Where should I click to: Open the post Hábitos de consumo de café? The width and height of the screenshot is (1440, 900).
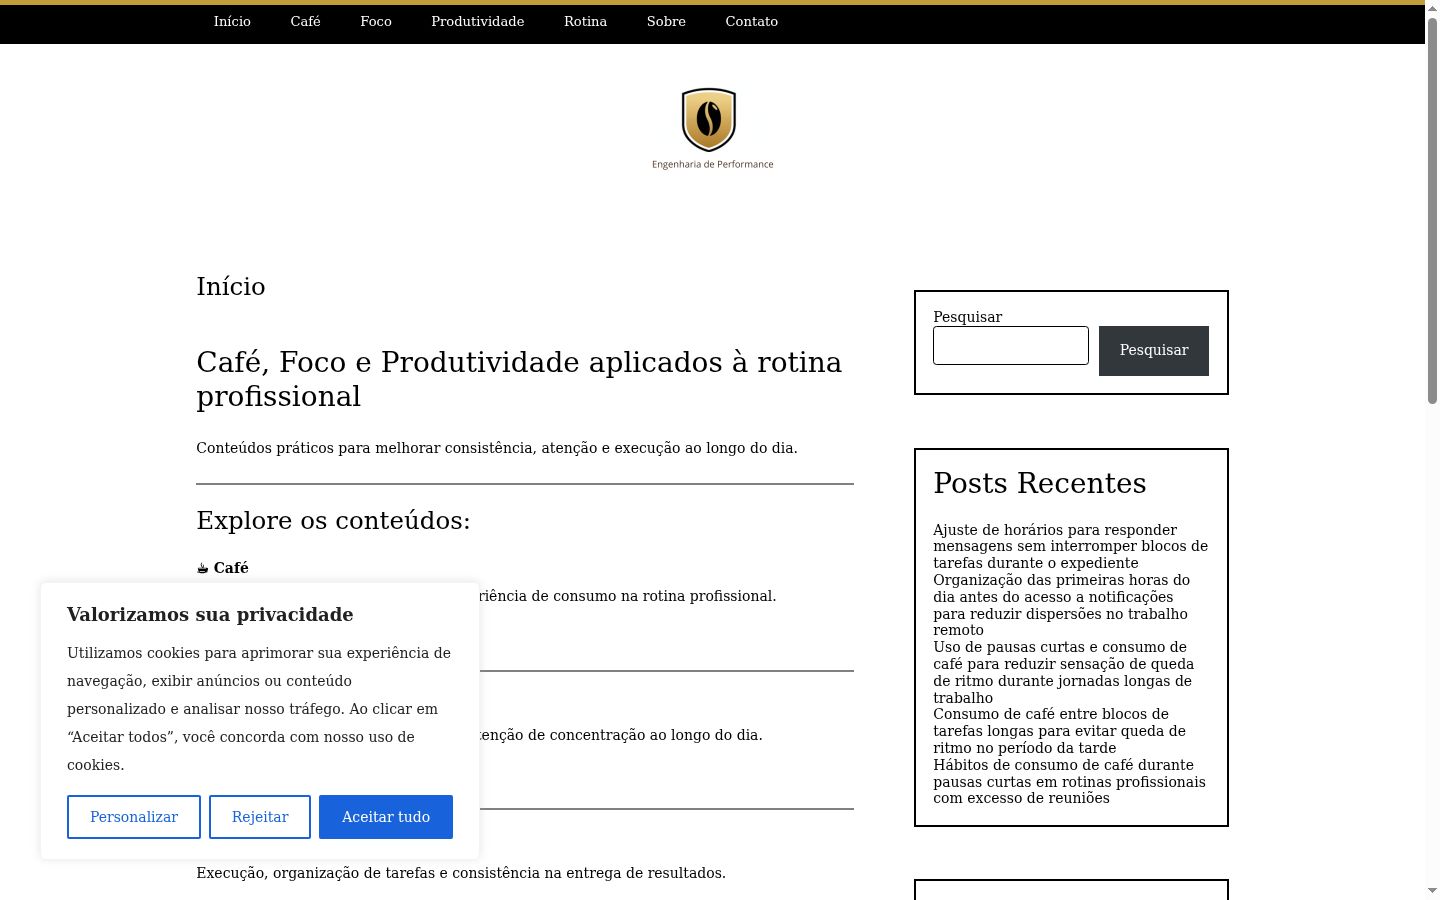(1069, 781)
